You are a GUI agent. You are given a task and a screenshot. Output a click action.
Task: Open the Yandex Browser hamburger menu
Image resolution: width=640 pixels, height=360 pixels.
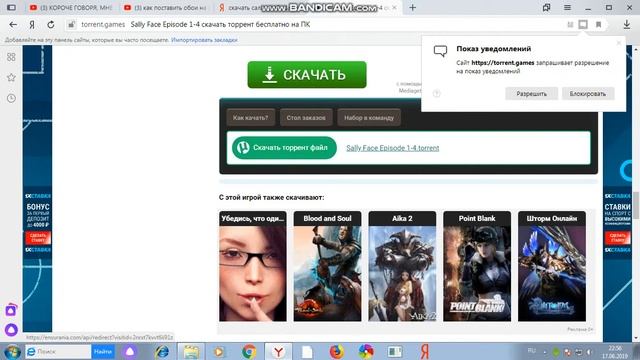click(x=567, y=7)
